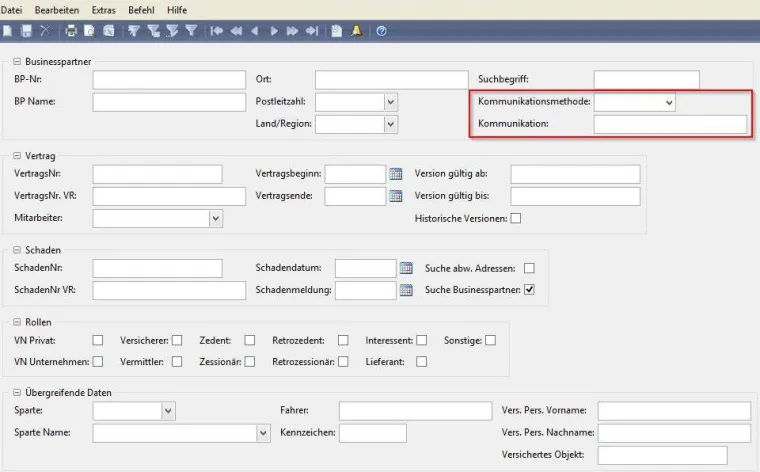
Task: Expand the Land/Region dropdown list
Action: 391,124
